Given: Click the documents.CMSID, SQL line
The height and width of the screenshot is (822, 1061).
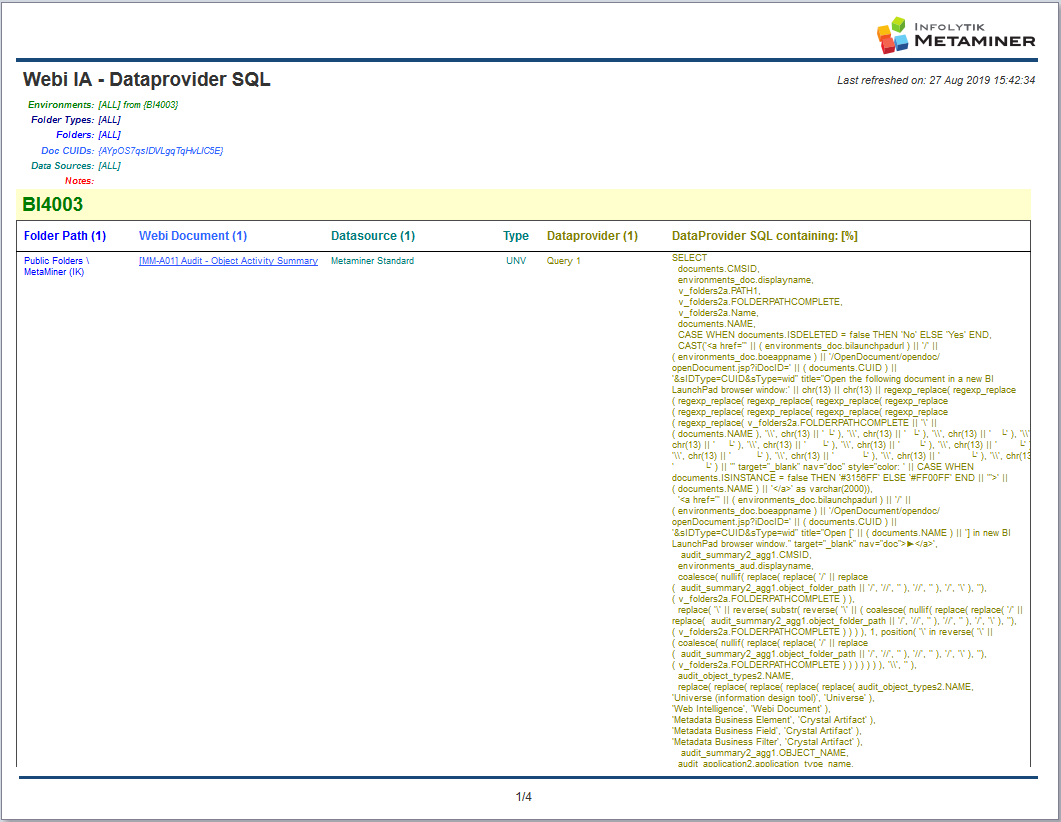Looking at the screenshot, I should tap(719, 269).
